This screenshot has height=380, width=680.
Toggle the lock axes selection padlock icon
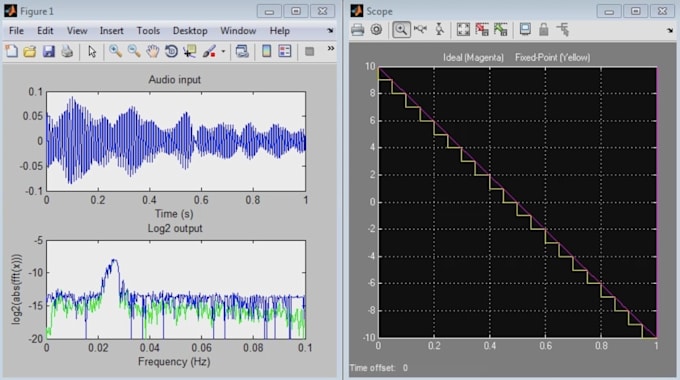(543, 29)
